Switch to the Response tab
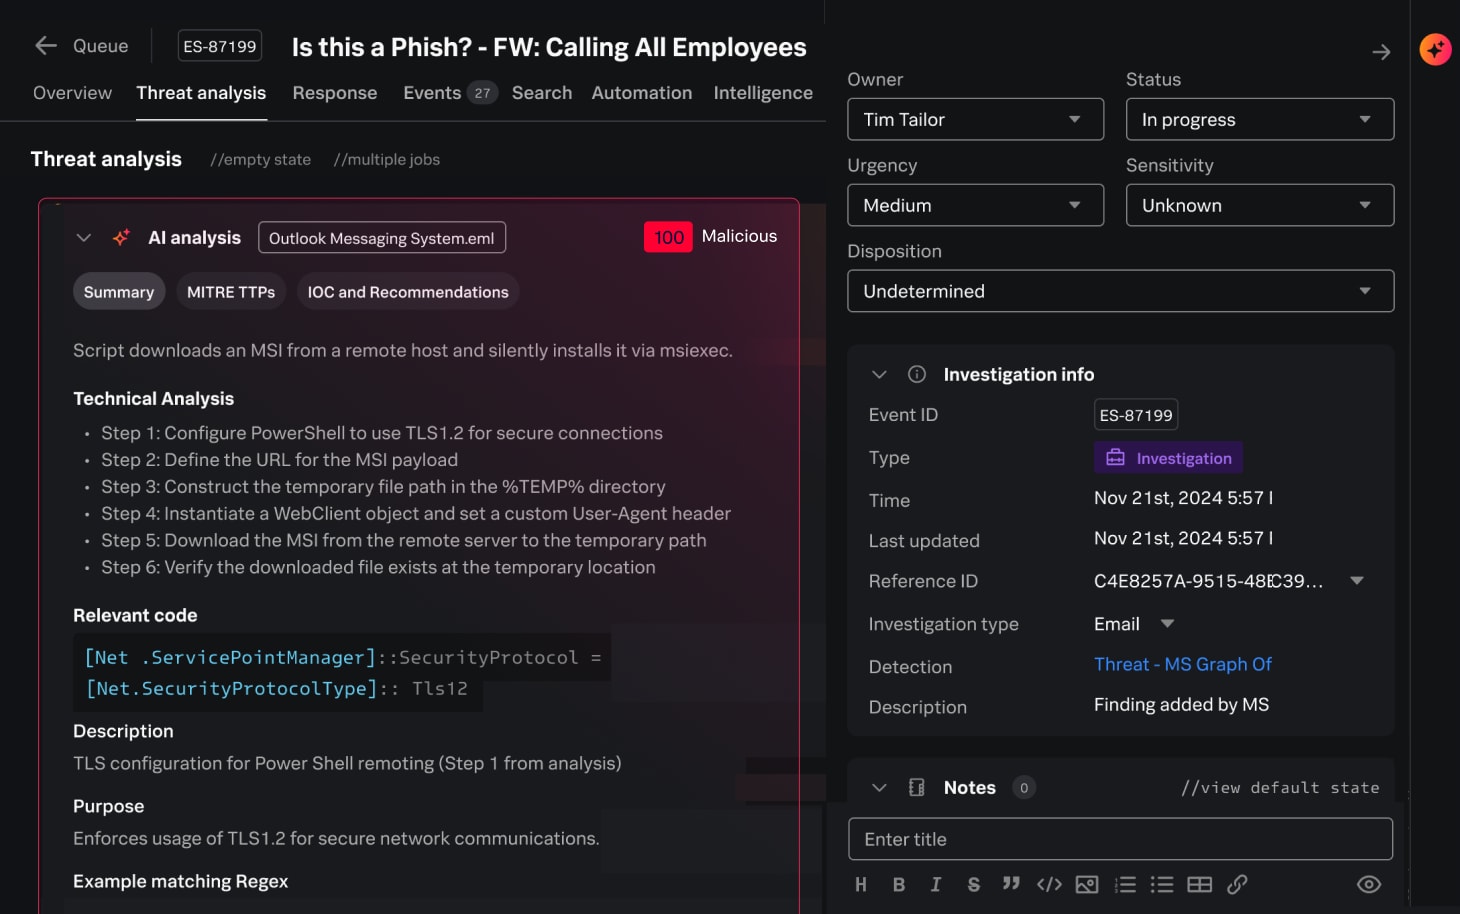This screenshot has height=914, width=1460. (335, 93)
